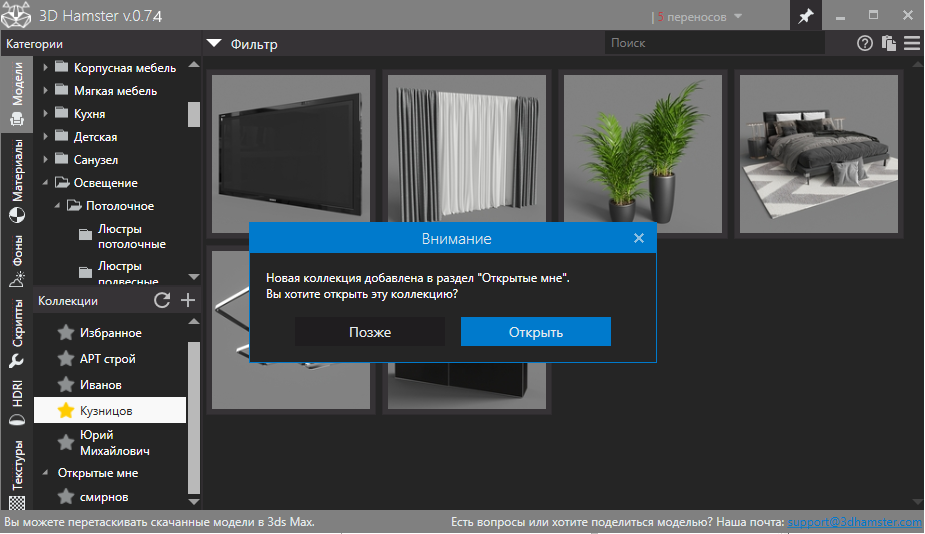The height and width of the screenshot is (534, 925).
Task: Select the Кузницов collection
Action: (x=110, y=410)
